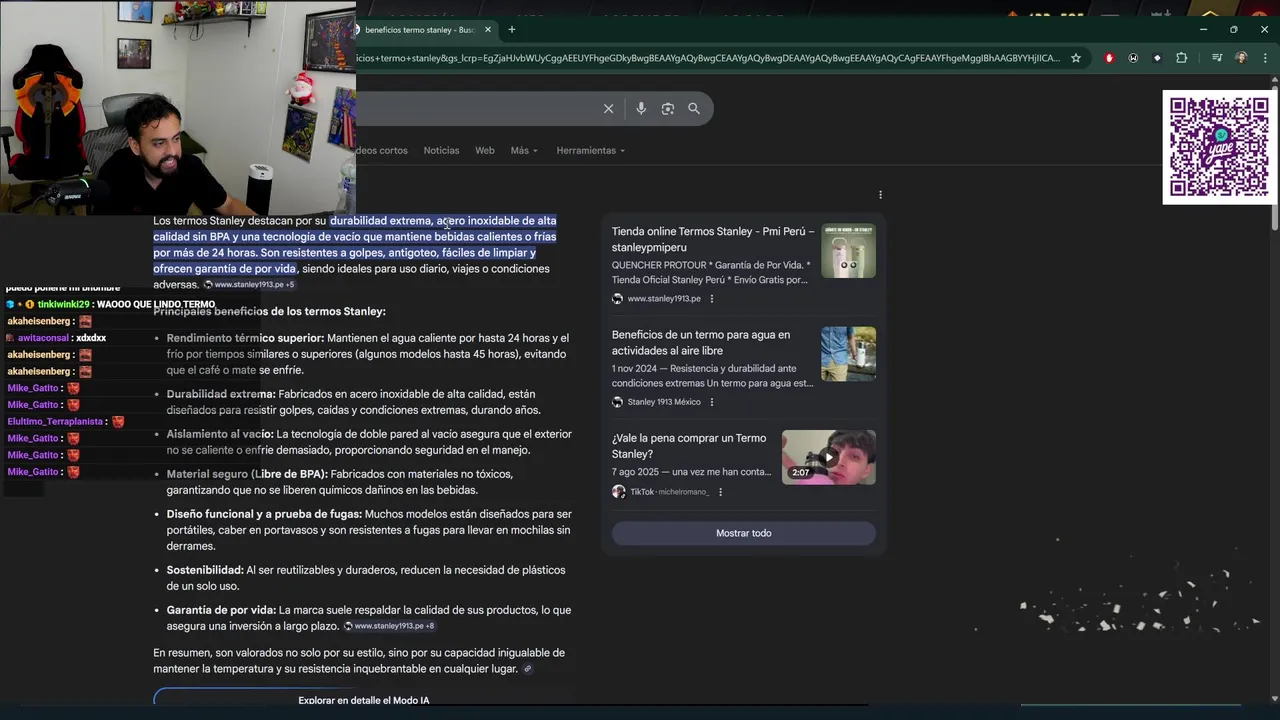The height and width of the screenshot is (720, 1280).
Task: Submit the search with the magnifier icon
Action: pos(694,109)
